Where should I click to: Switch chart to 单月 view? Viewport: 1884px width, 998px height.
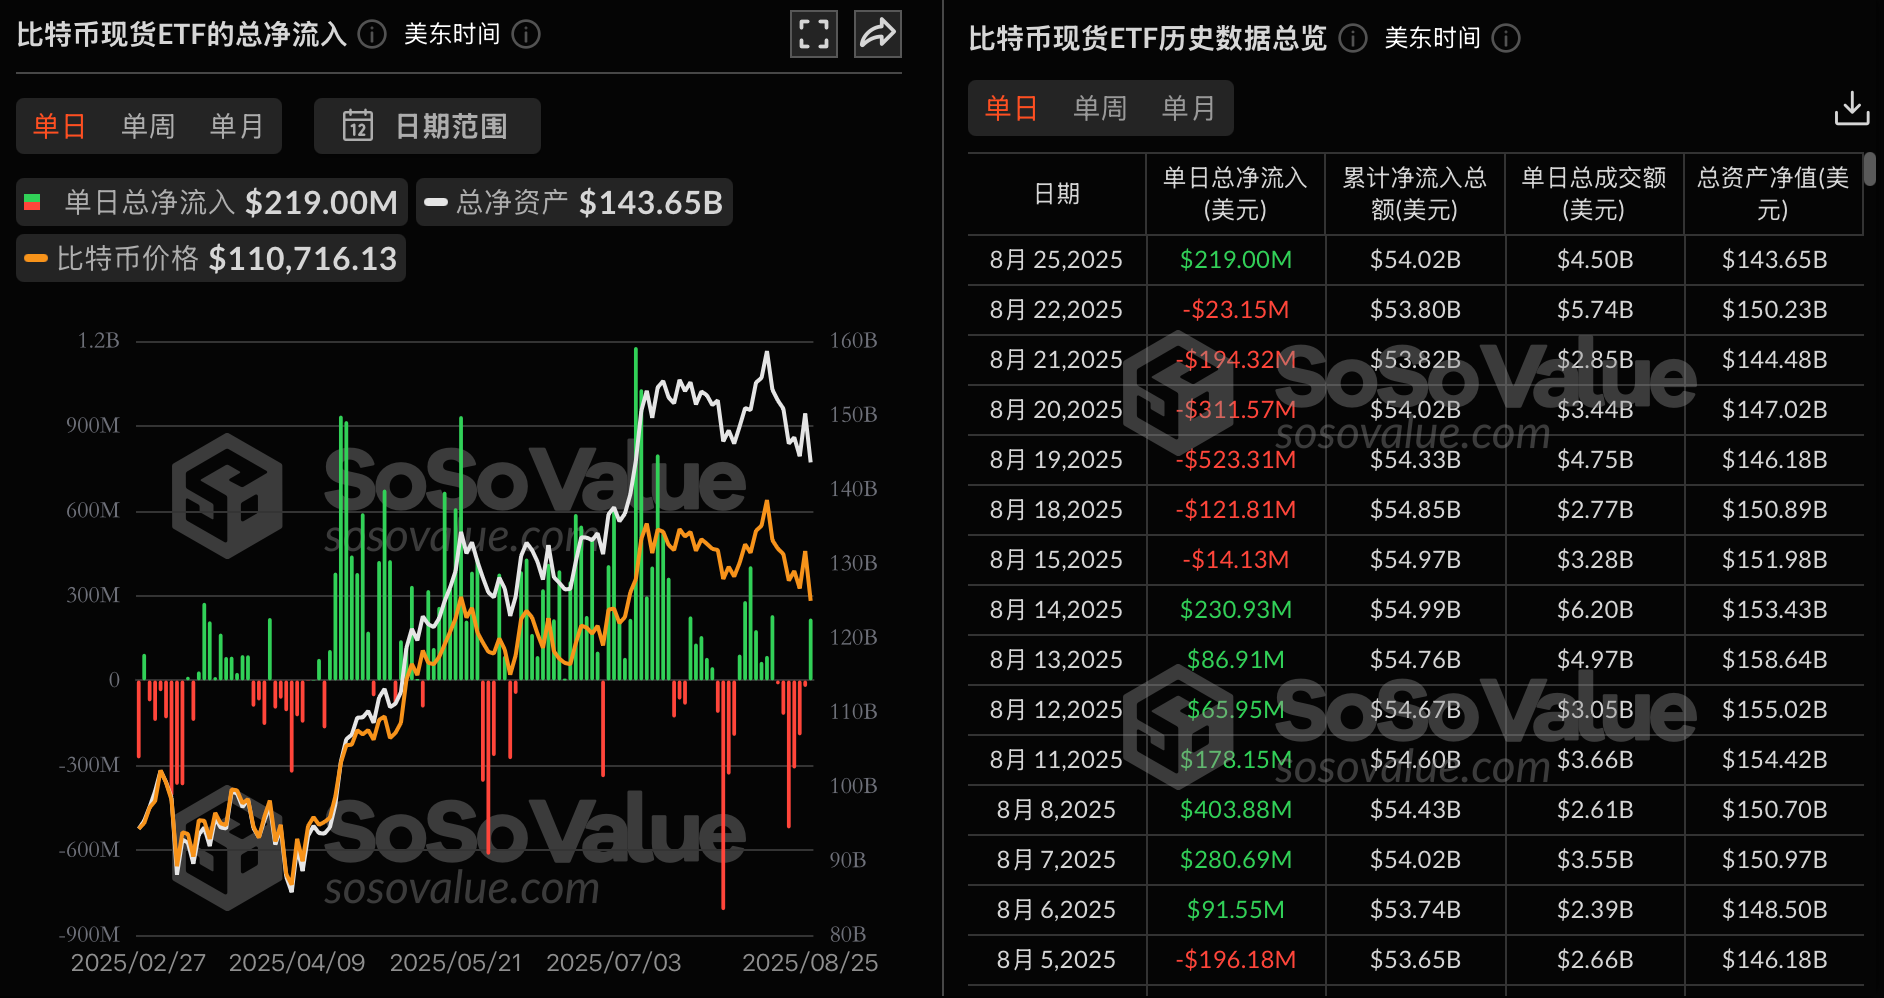236,126
